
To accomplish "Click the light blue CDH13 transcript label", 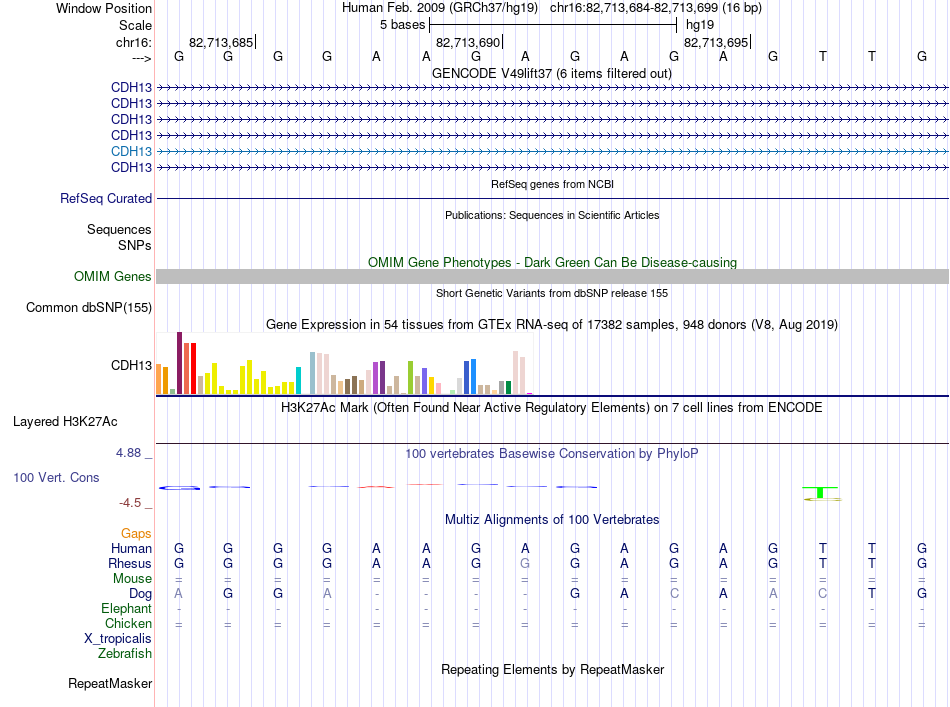I will [x=131, y=151].
